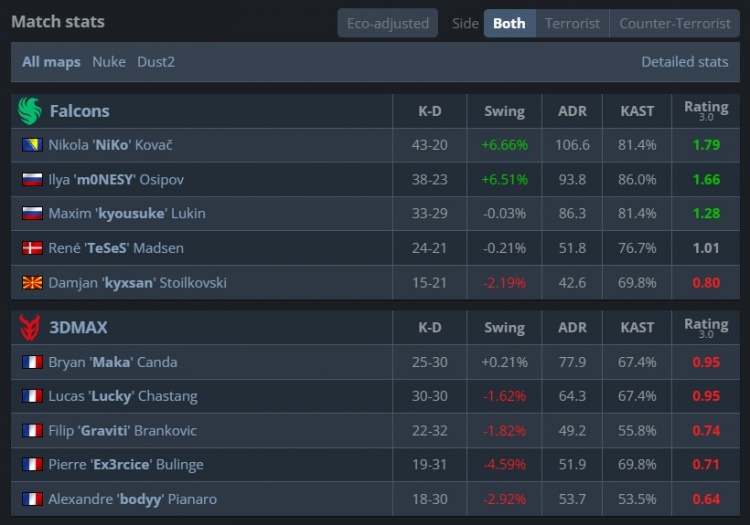The image size is (750, 525).
Task: Open Lucas 'Lucky' Chastang player profile
Action: 122,396
